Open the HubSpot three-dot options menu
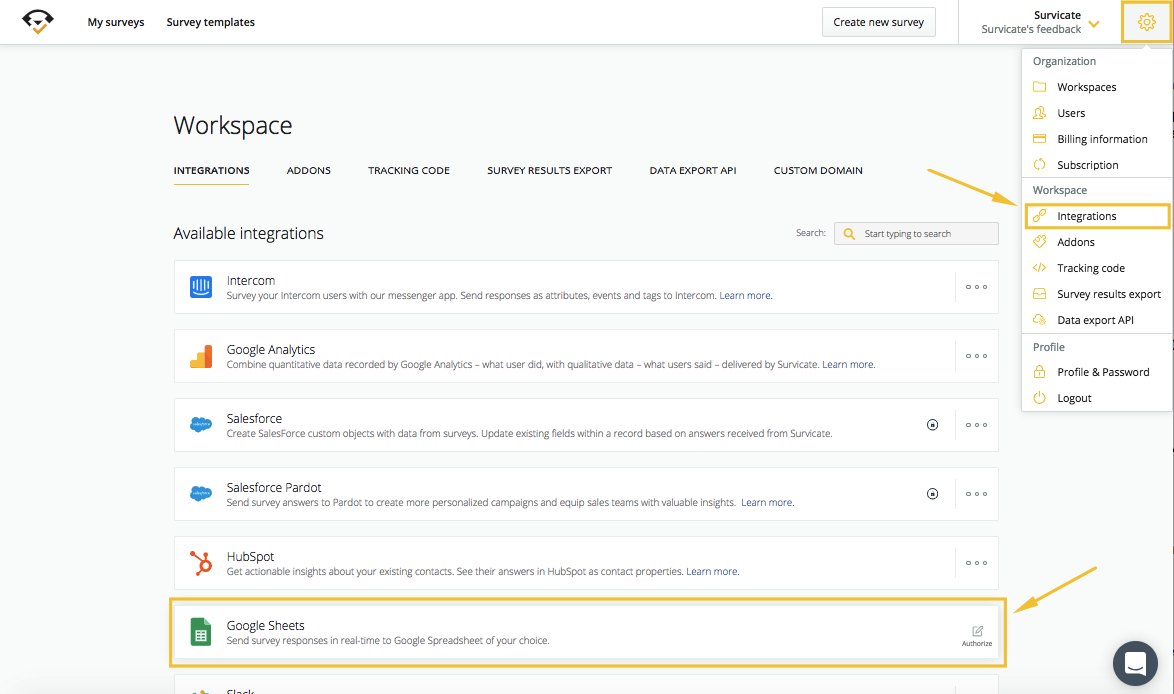Screen dimensions: 1174x694 point(976,562)
